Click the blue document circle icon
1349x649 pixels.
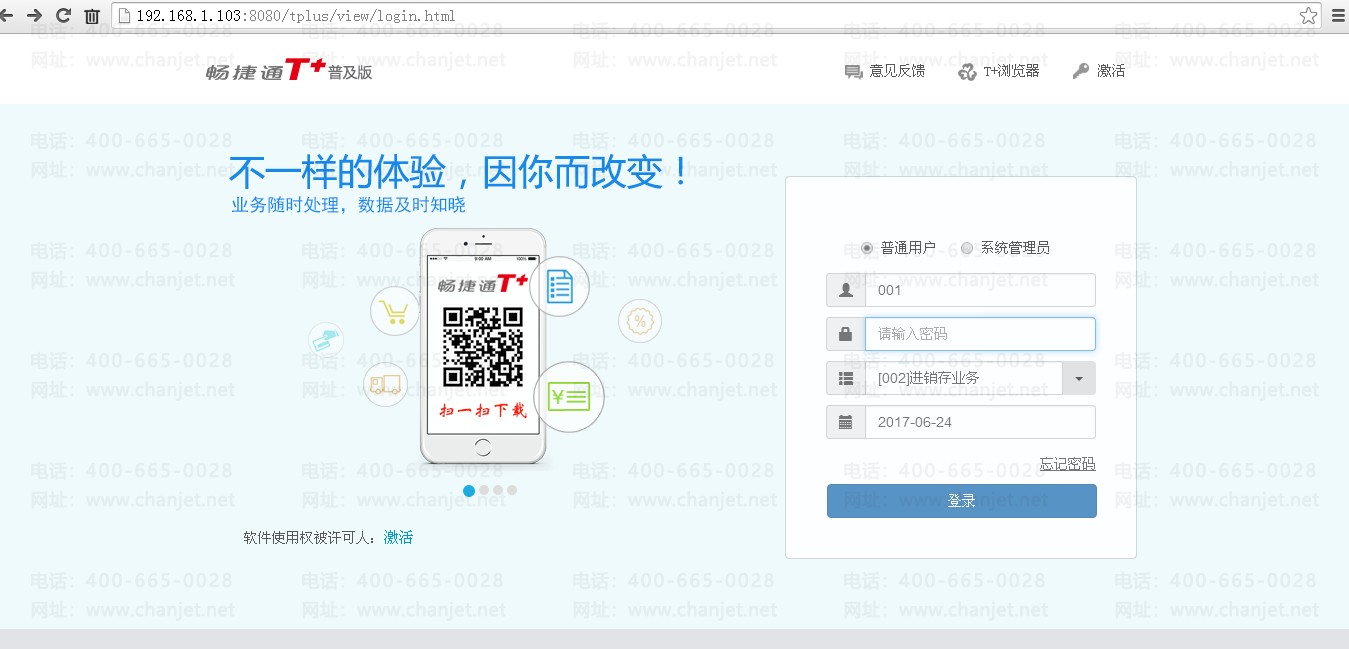(x=559, y=286)
